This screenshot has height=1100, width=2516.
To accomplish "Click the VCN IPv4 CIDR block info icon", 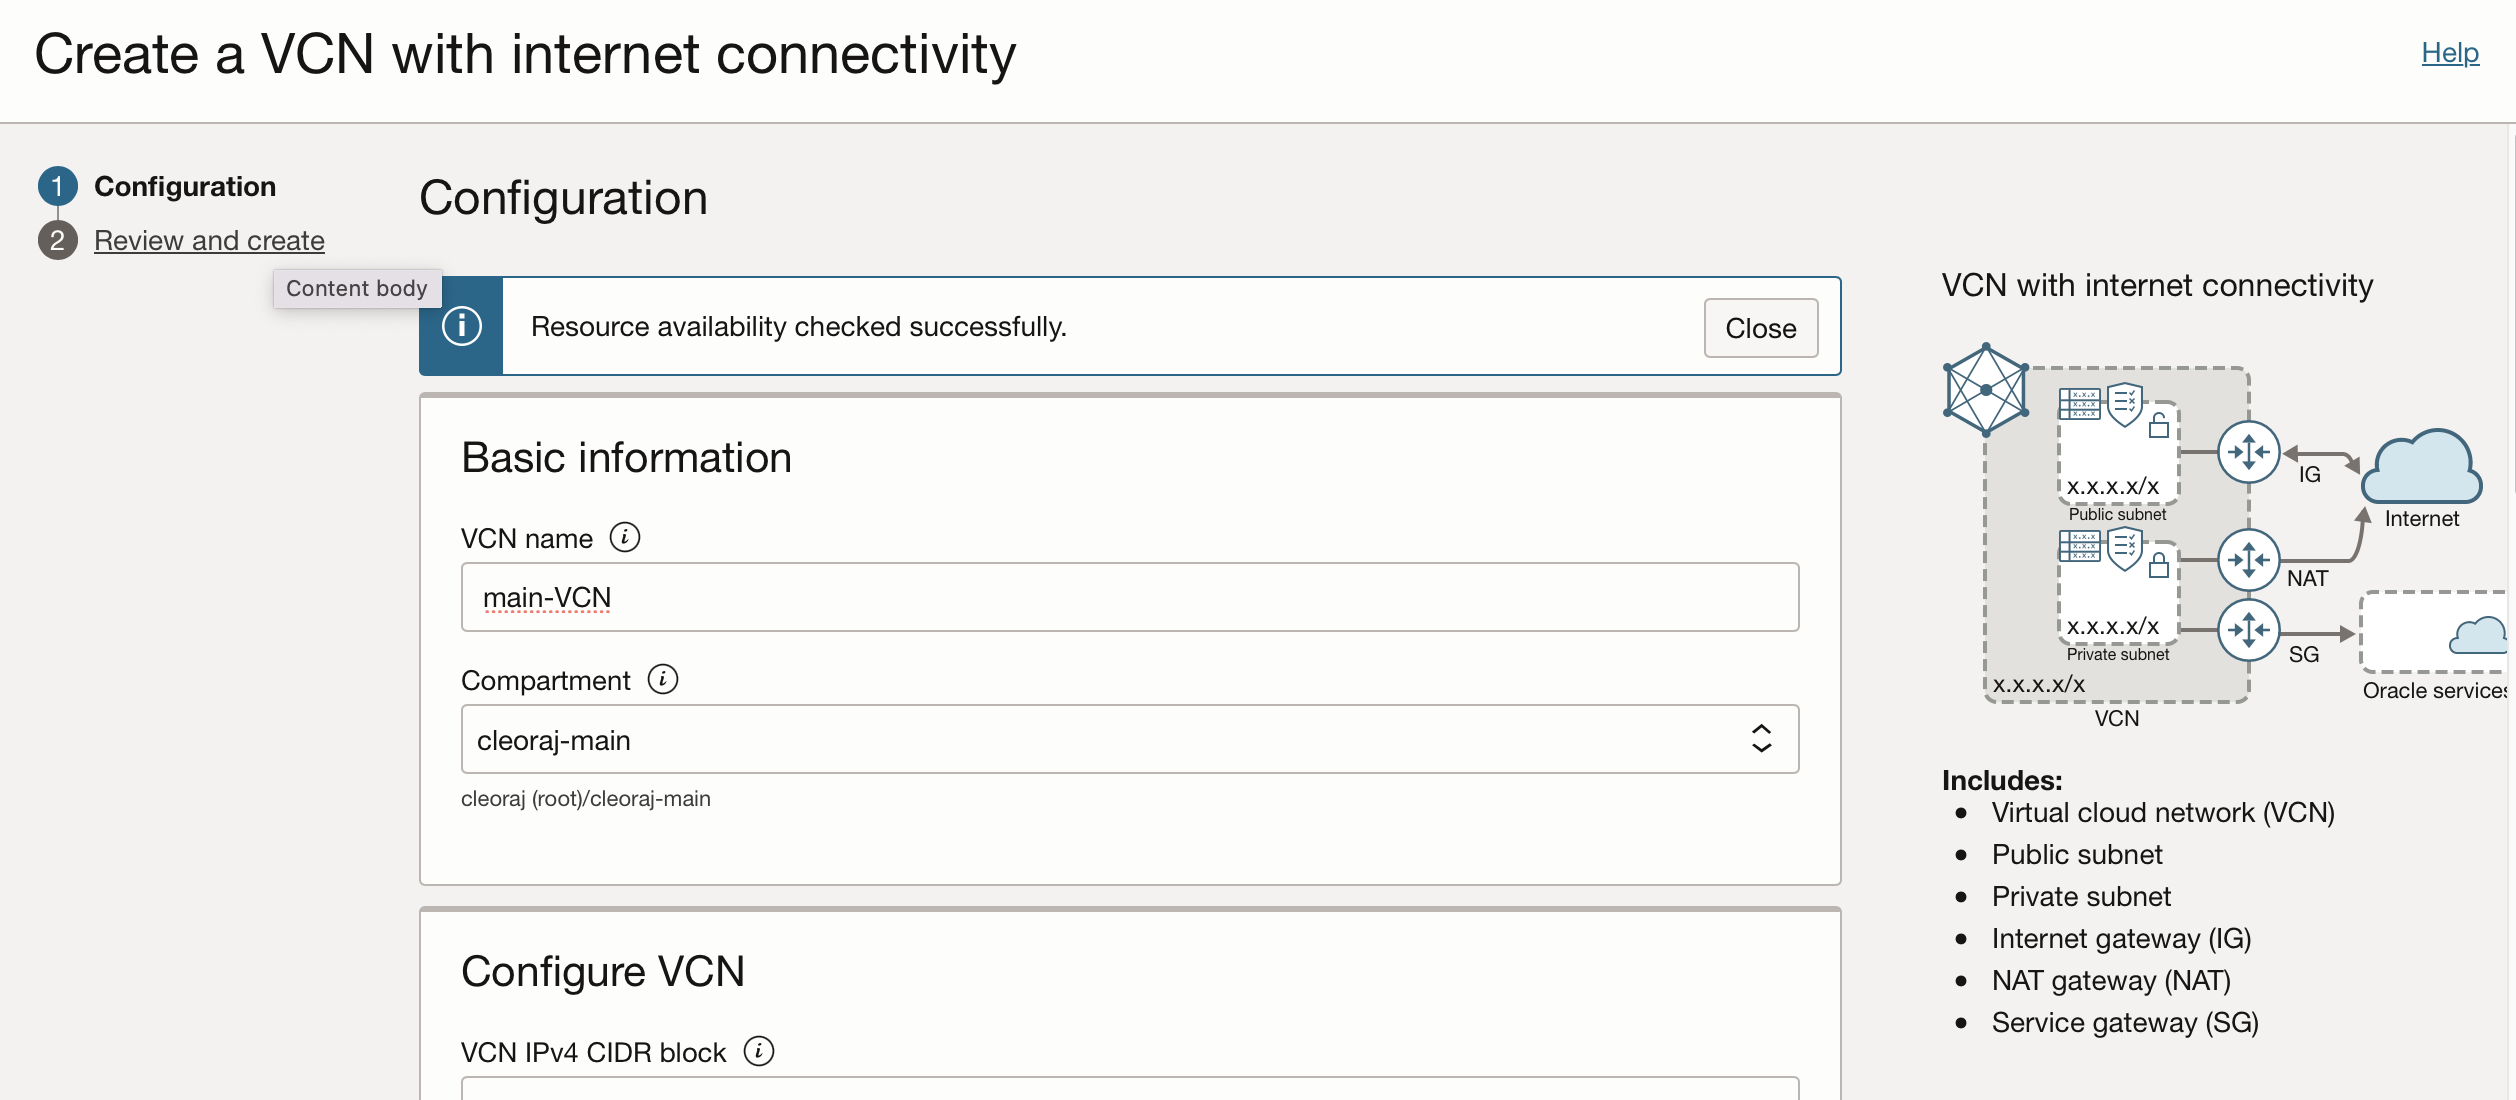I will point(759,1051).
